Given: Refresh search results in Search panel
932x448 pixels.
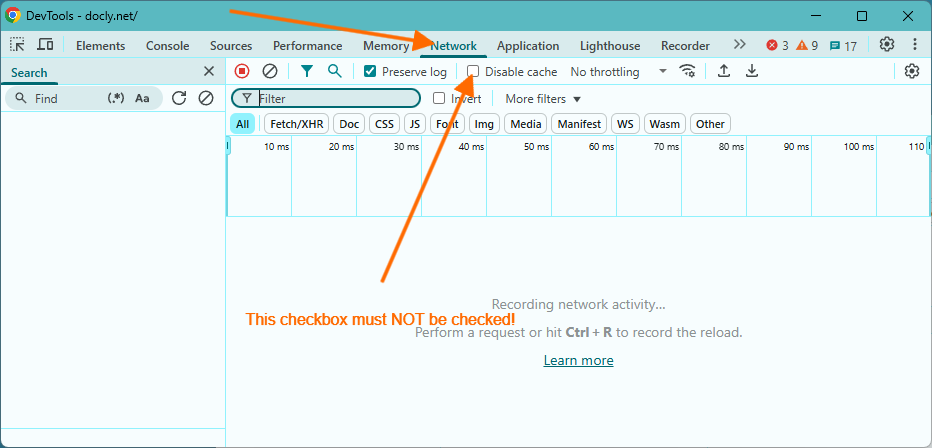Looking at the screenshot, I should tap(179, 98).
